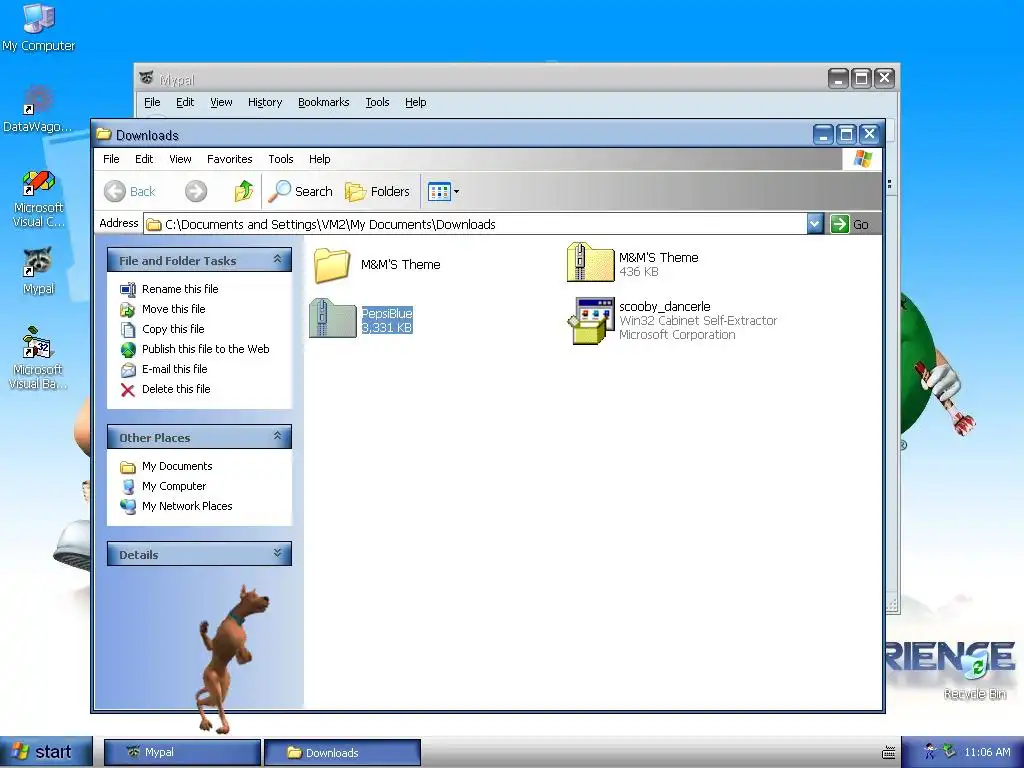Viewport: 1024px width, 768px height.
Task: Open Mypal window File menu
Action: click(x=152, y=102)
